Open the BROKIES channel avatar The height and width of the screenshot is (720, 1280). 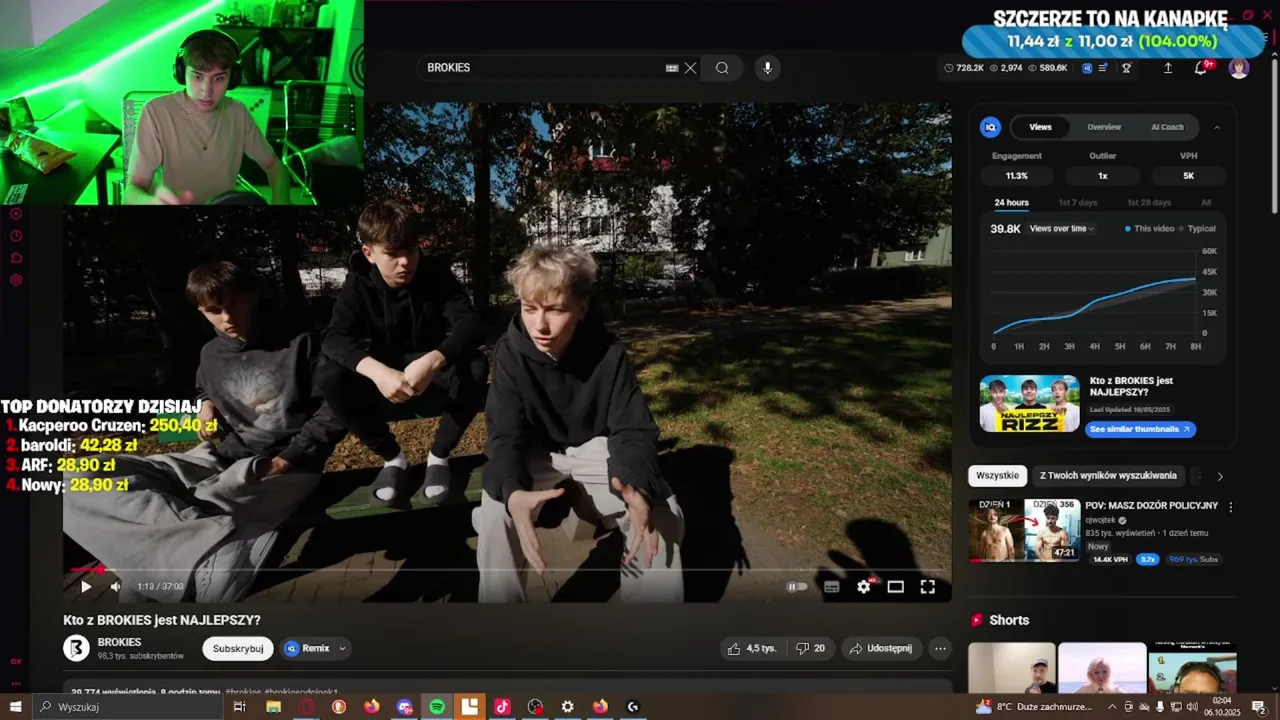[x=76, y=648]
